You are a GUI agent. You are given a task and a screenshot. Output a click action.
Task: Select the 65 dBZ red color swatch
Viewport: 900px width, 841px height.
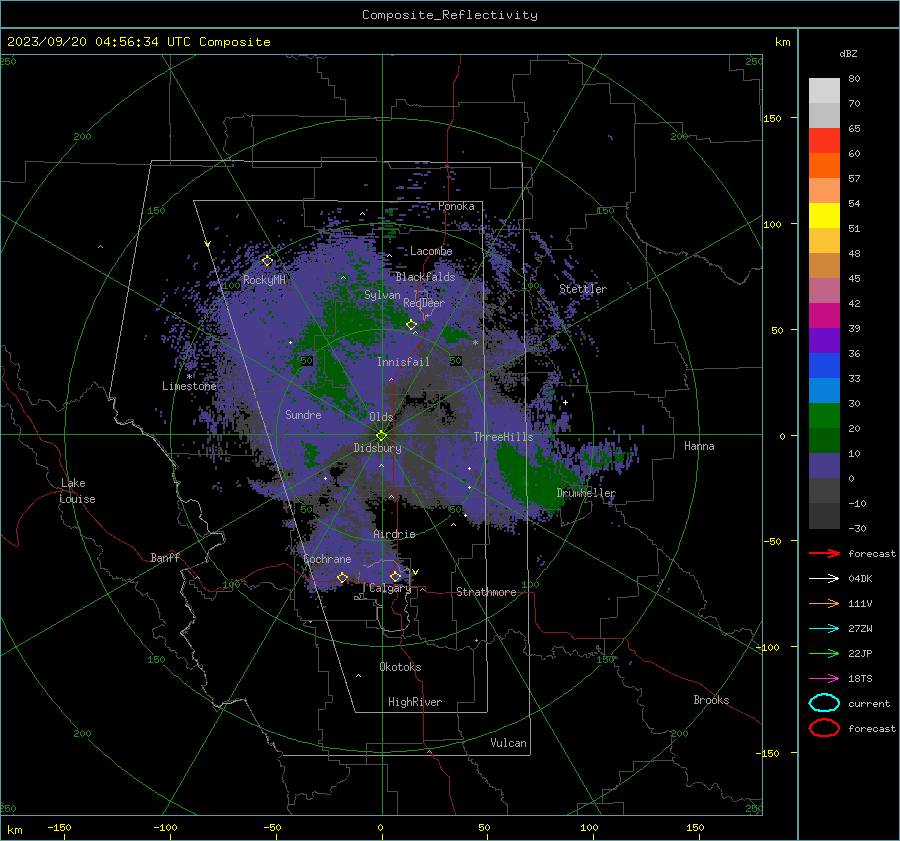(x=824, y=141)
